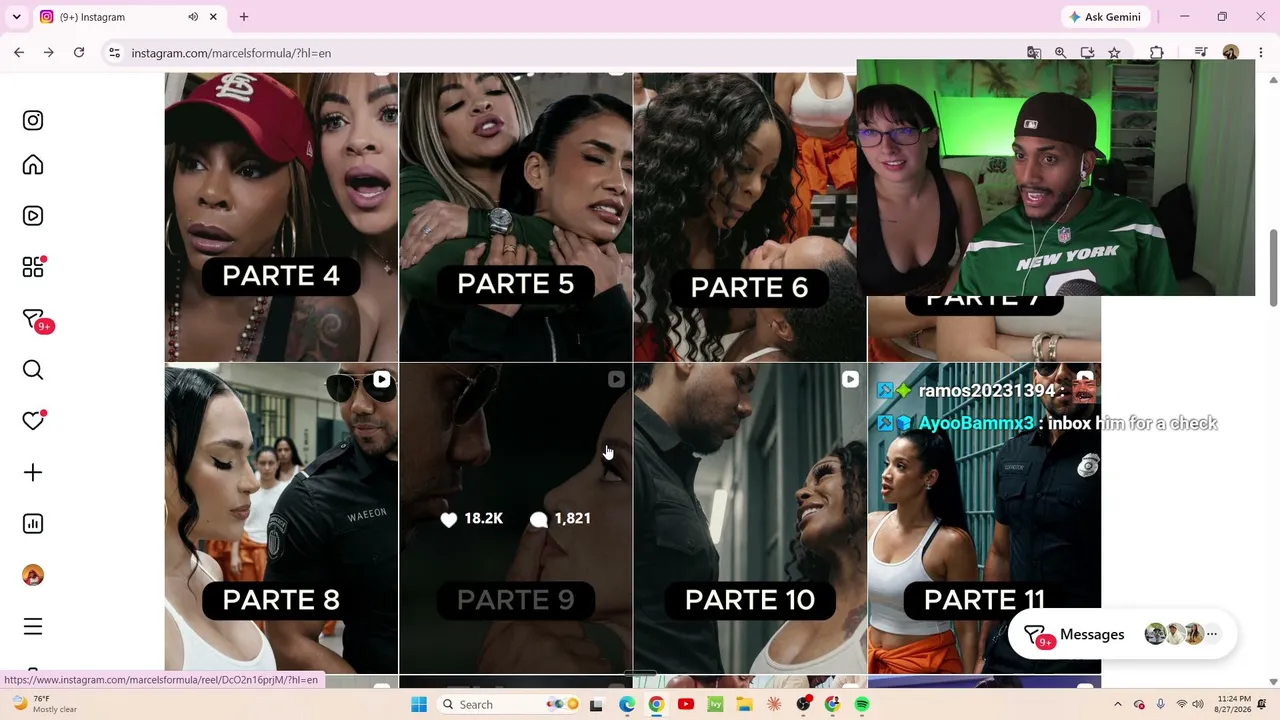Go forward in the browser
Screen dimensions: 1280x720
[x=48, y=53]
